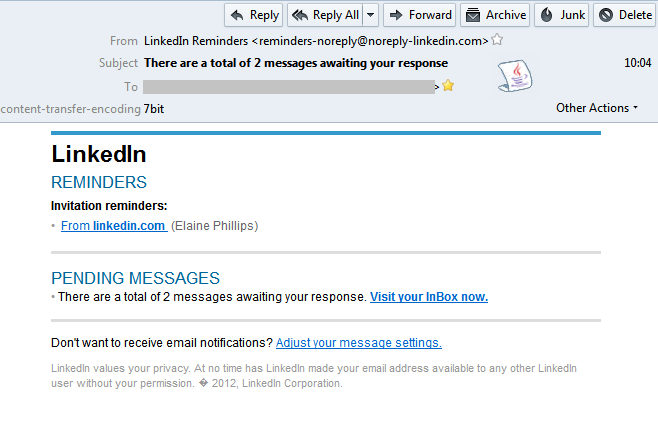Click the redacted recipient address field
The image size is (658, 426).
[x=289, y=87]
